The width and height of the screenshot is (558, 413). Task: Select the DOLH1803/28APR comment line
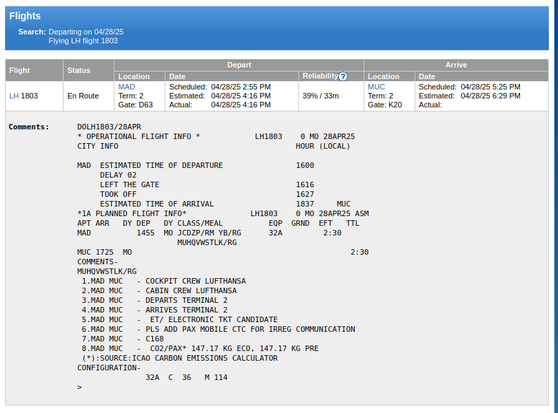click(x=109, y=127)
